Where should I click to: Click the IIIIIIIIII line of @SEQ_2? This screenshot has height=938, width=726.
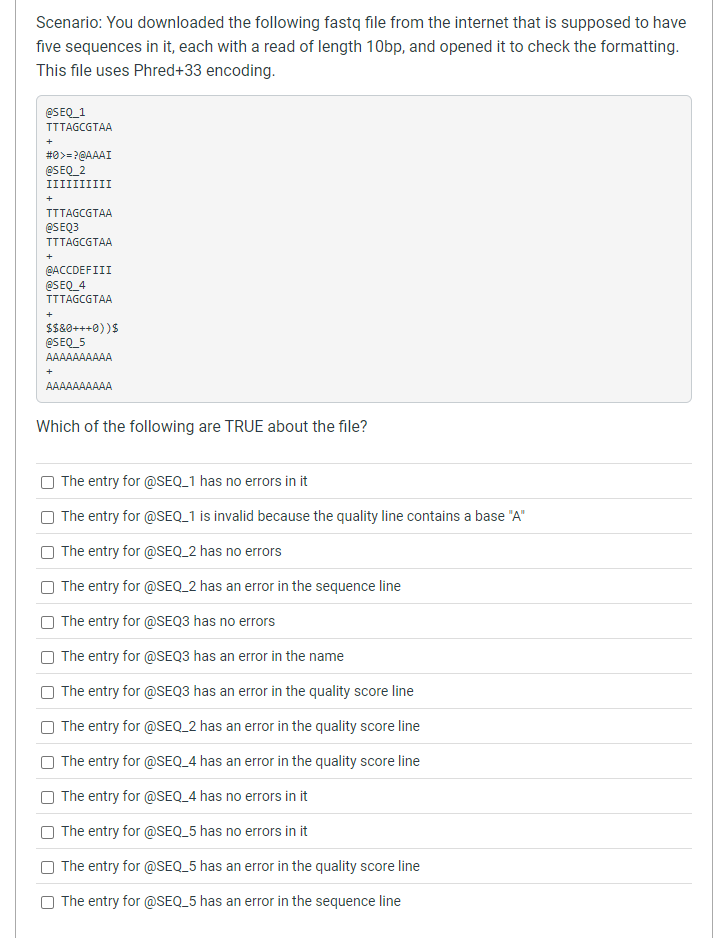[x=78, y=184]
